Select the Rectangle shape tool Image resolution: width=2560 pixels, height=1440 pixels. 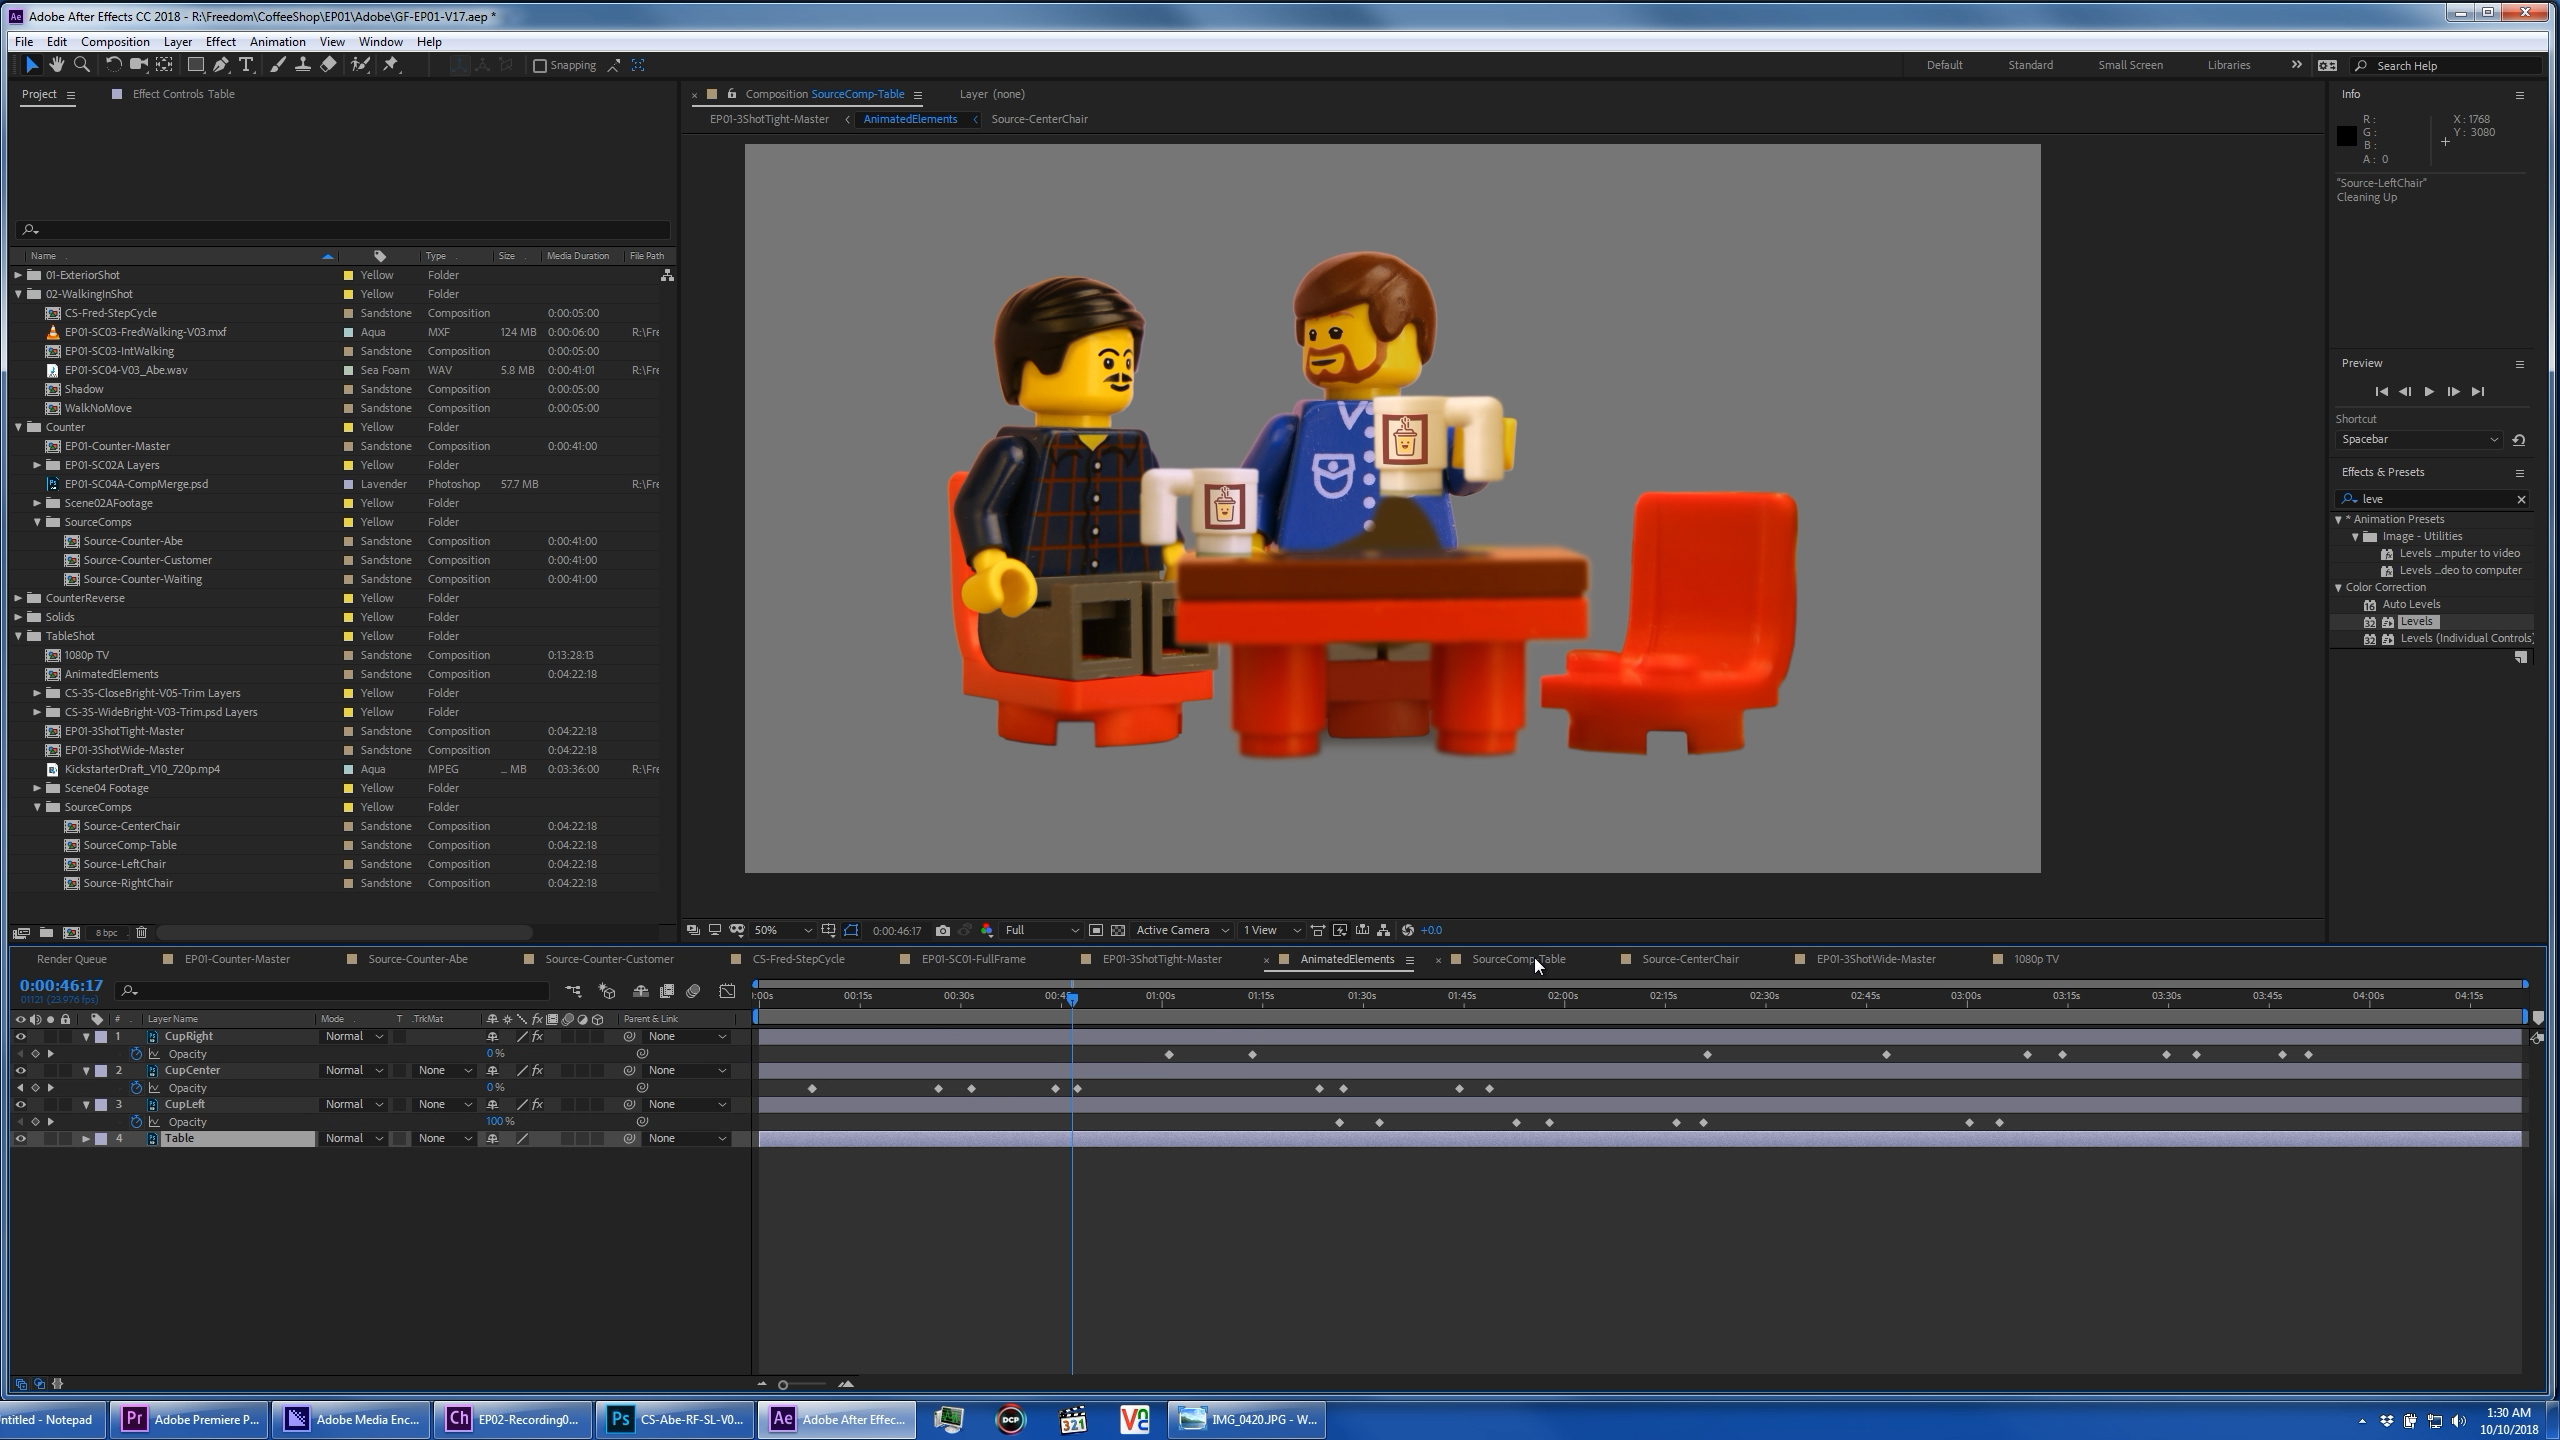pos(196,65)
